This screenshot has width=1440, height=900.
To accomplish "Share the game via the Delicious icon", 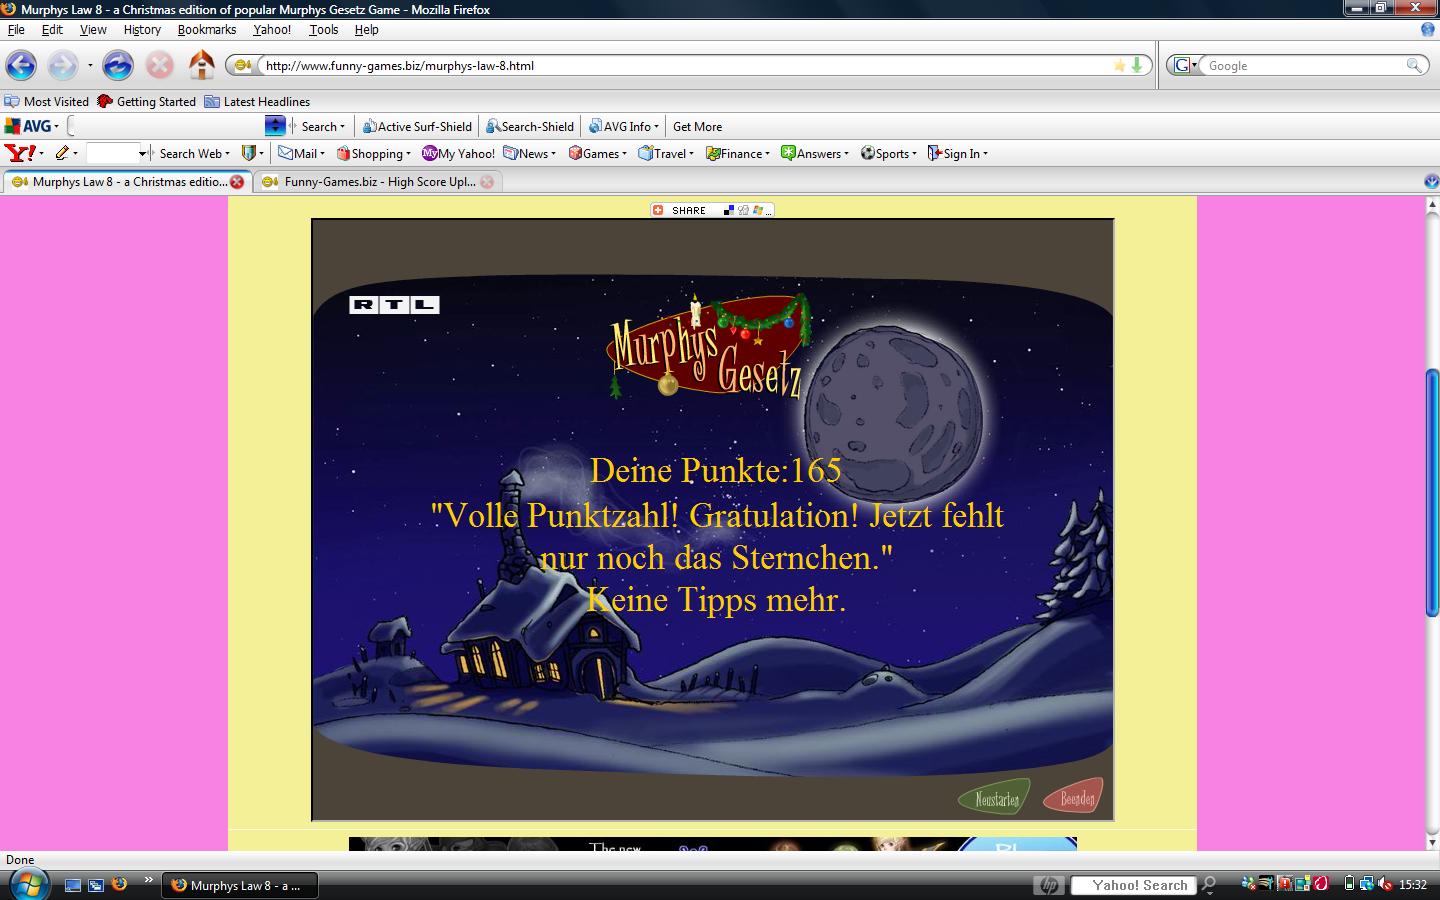I will click(x=728, y=210).
